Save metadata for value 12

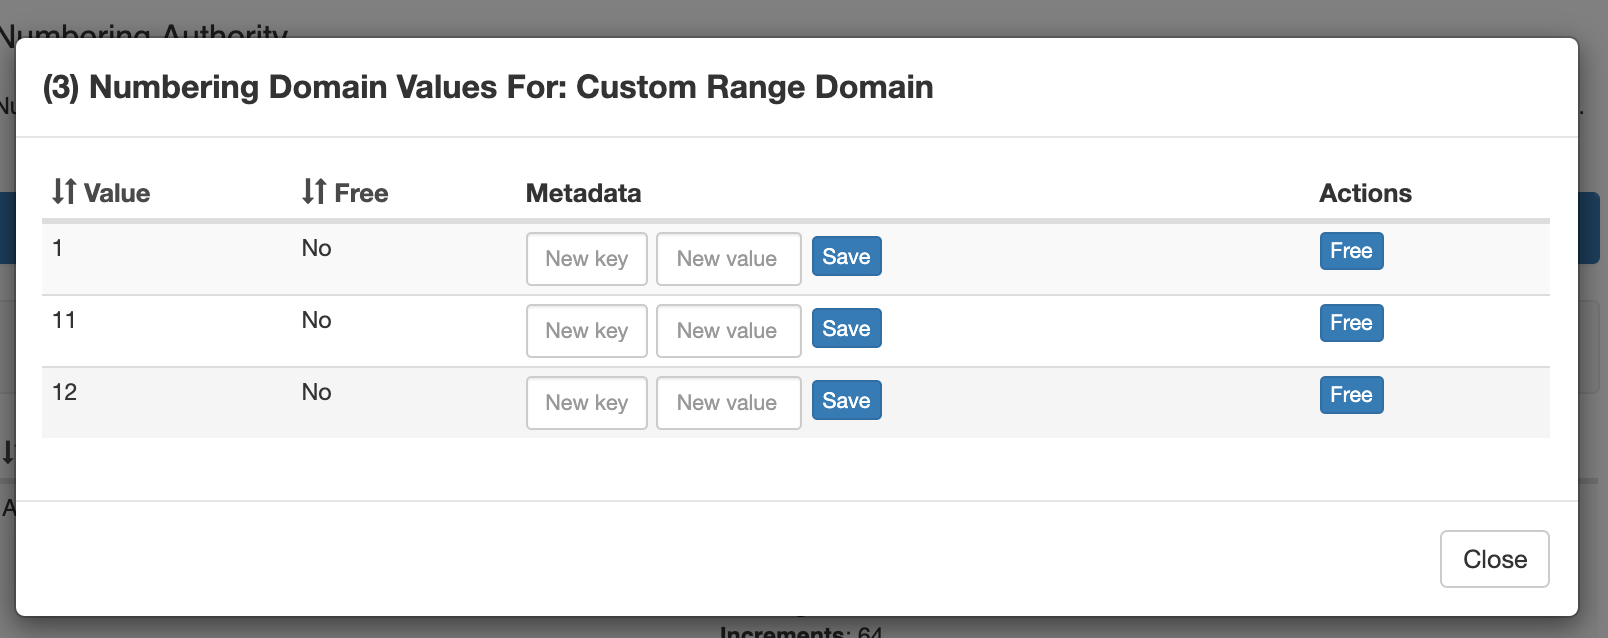846,401
